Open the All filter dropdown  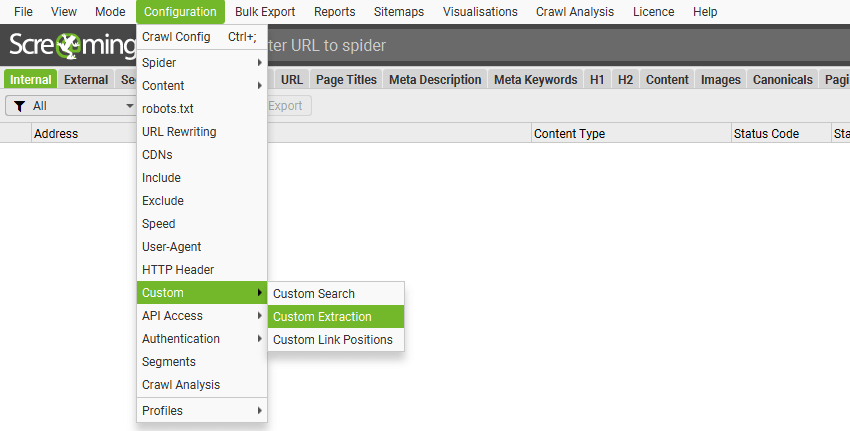coord(72,106)
